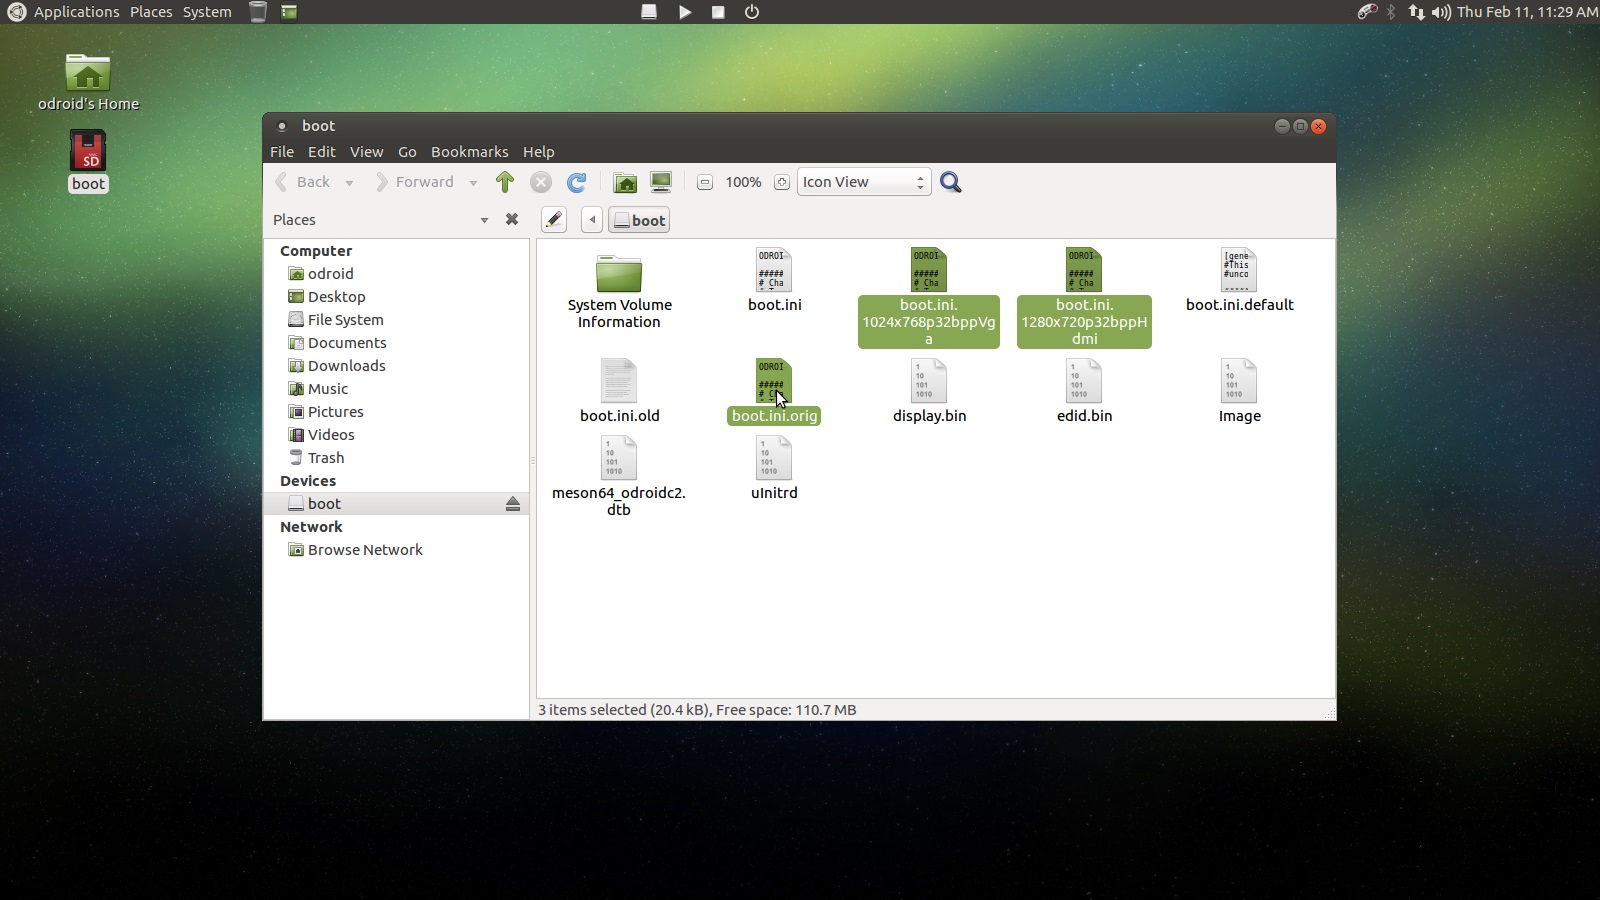Open the Icon View dropdown
Image resolution: width=1600 pixels, height=900 pixels.
click(861, 182)
